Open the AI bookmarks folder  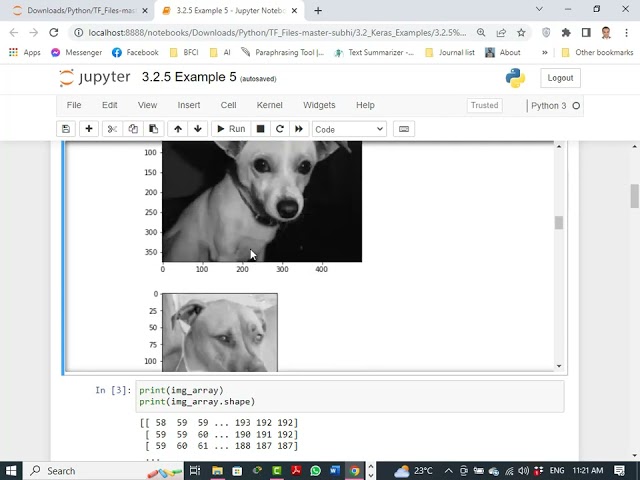coord(220,52)
